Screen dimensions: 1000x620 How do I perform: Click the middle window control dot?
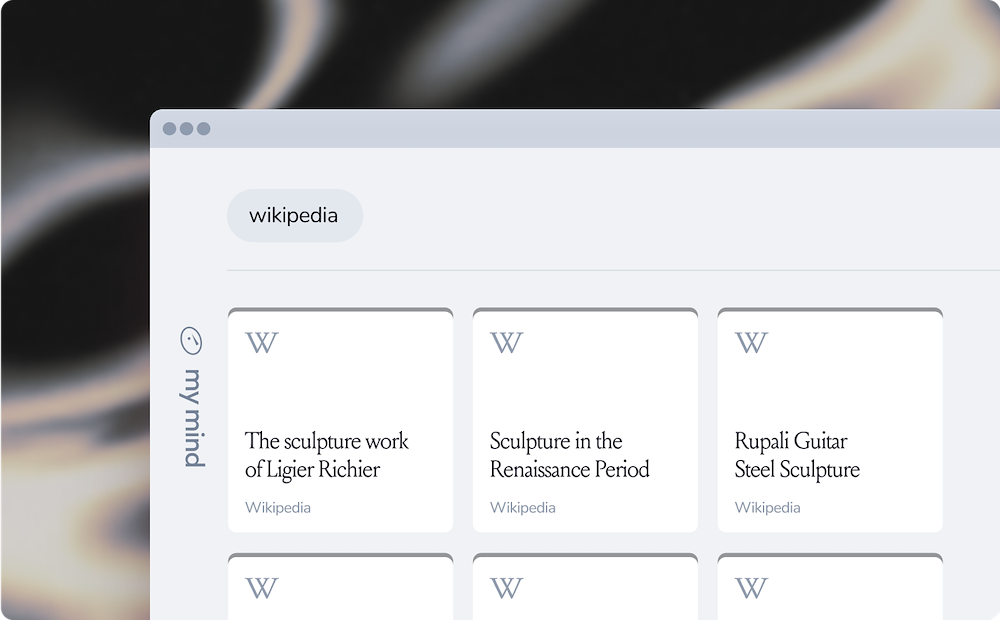pyautogui.click(x=186, y=129)
